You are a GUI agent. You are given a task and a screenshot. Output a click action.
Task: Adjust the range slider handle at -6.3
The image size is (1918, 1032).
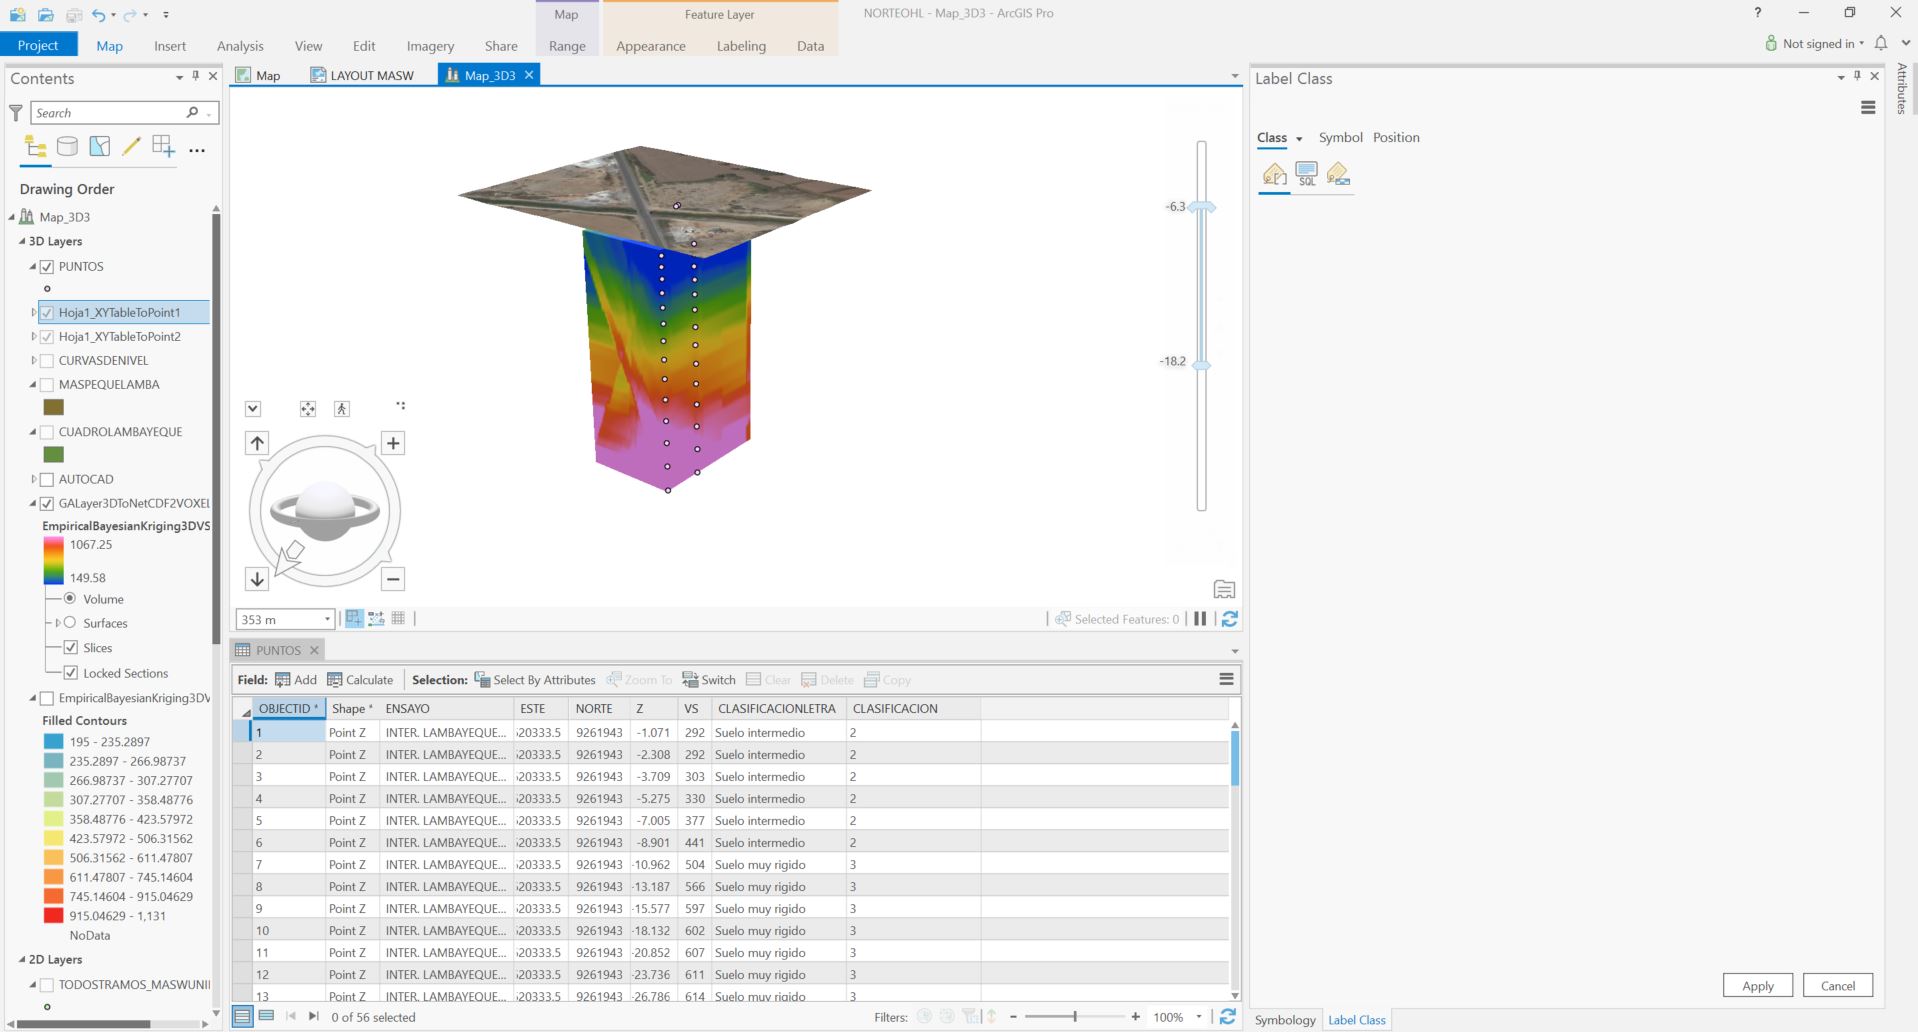[1202, 207]
